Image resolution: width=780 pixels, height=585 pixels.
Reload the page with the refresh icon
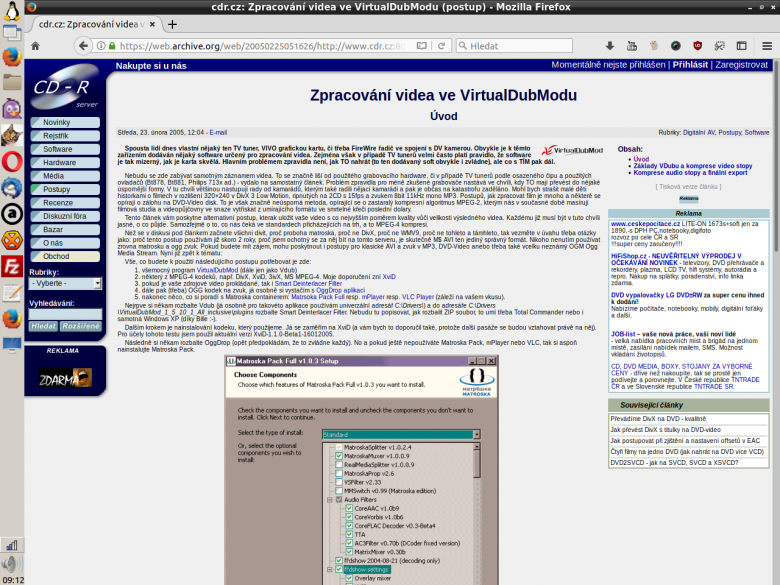click(x=441, y=46)
